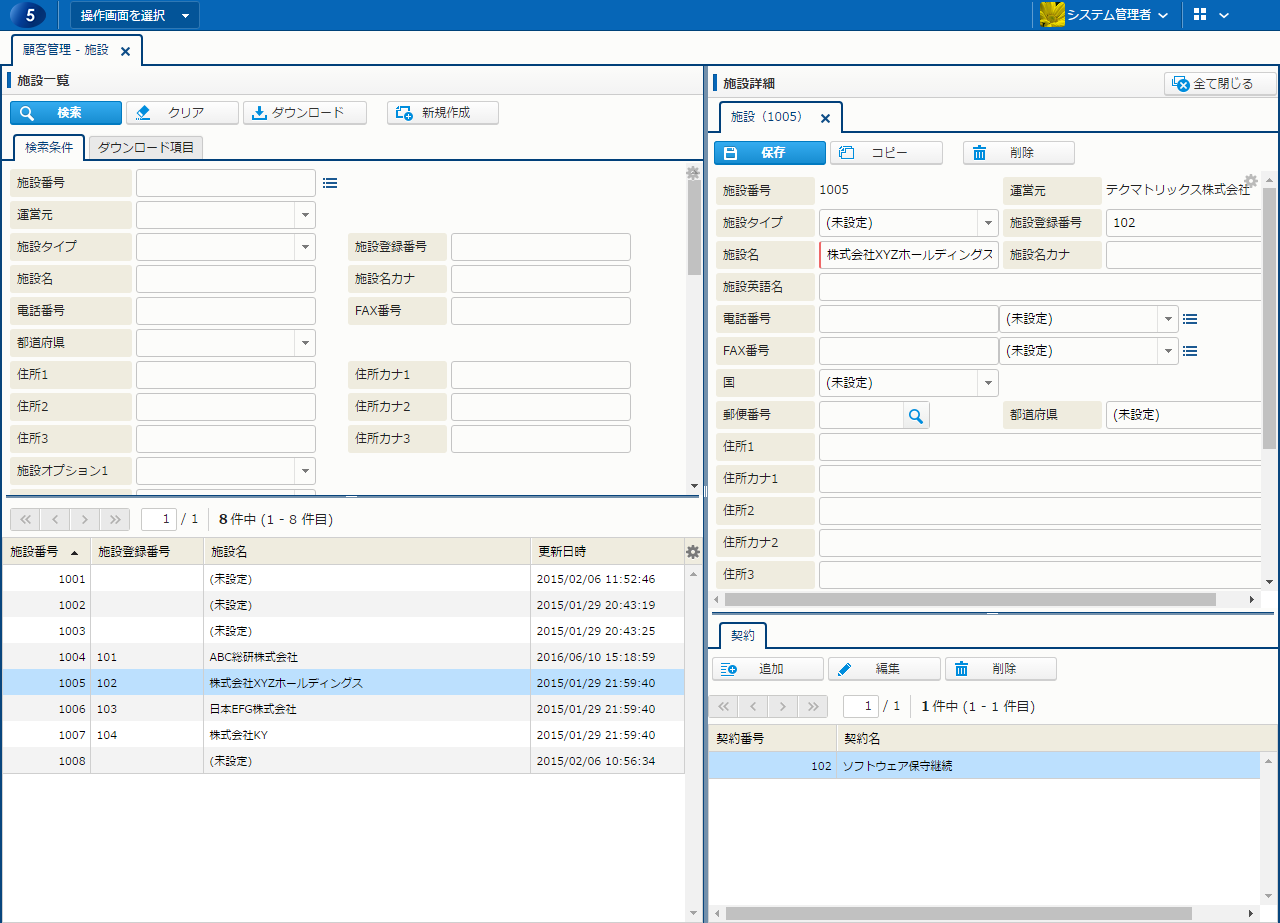Expand the 都道府県 search condition dropdown
Screen dimensions: 1280x923
coord(304,343)
